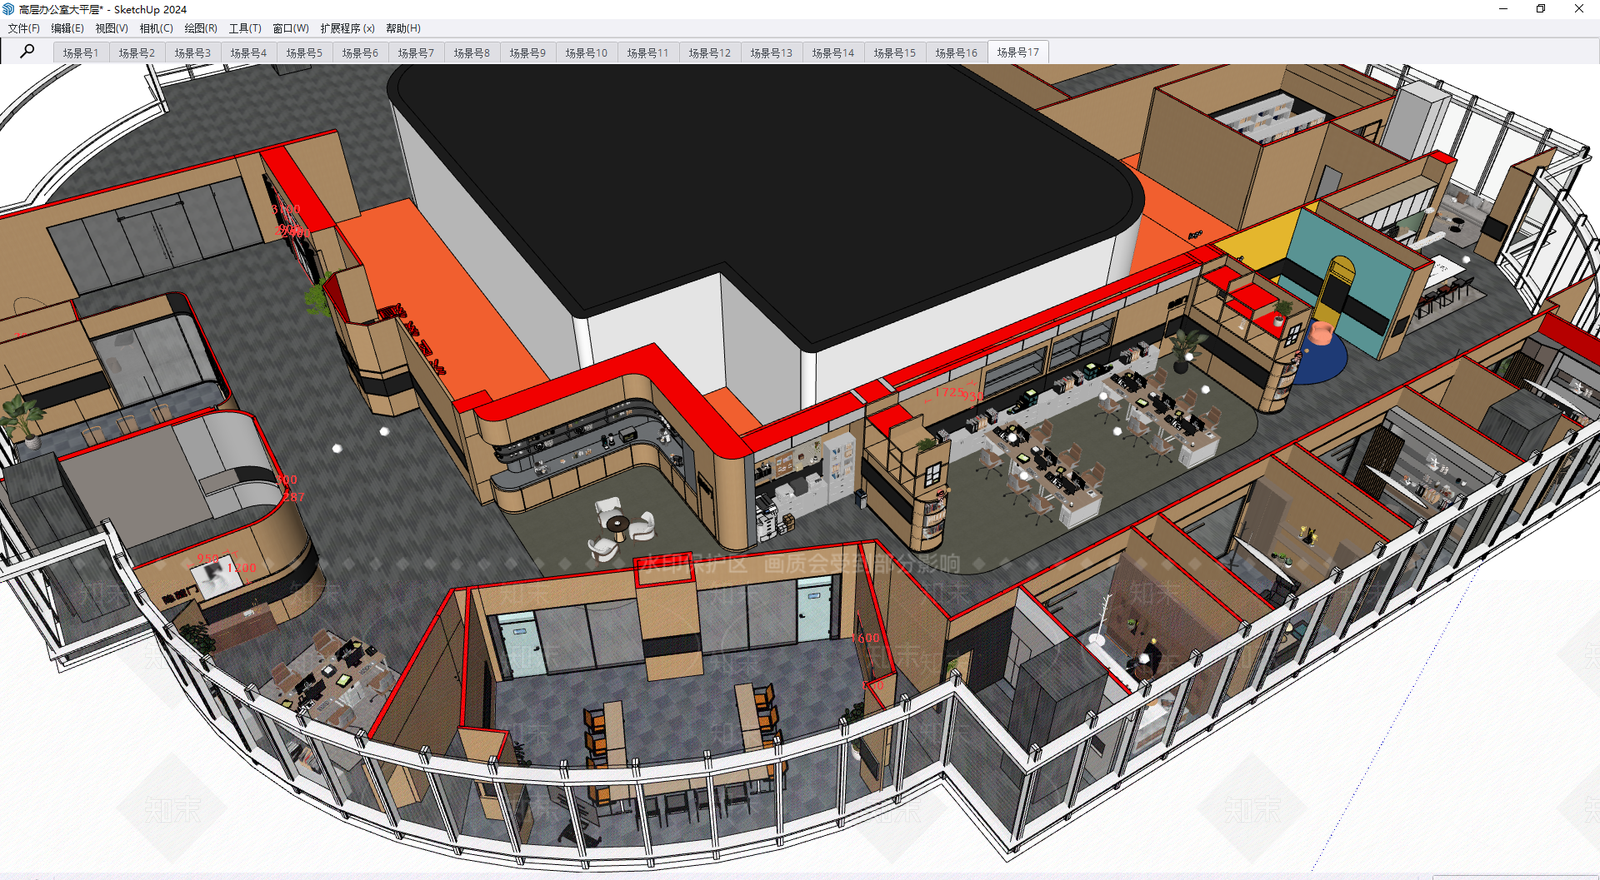Screen dimensions: 1600x880
Task: Open scene tab 场景号16
Action: (x=957, y=52)
